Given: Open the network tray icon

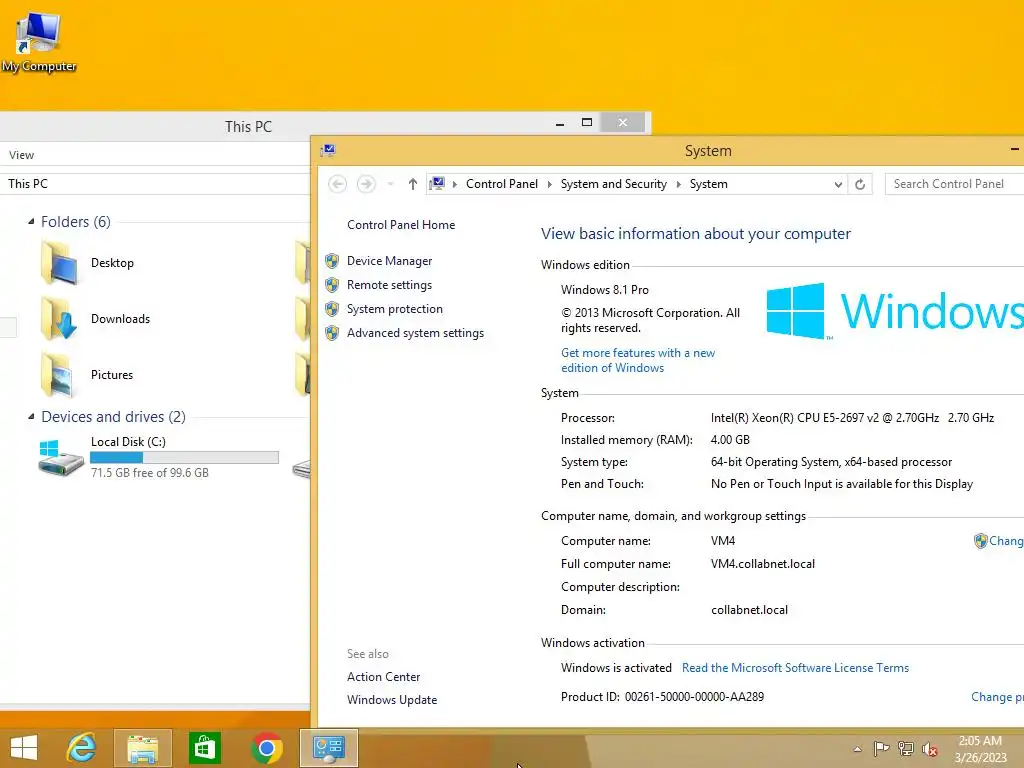Looking at the screenshot, I should point(906,748).
